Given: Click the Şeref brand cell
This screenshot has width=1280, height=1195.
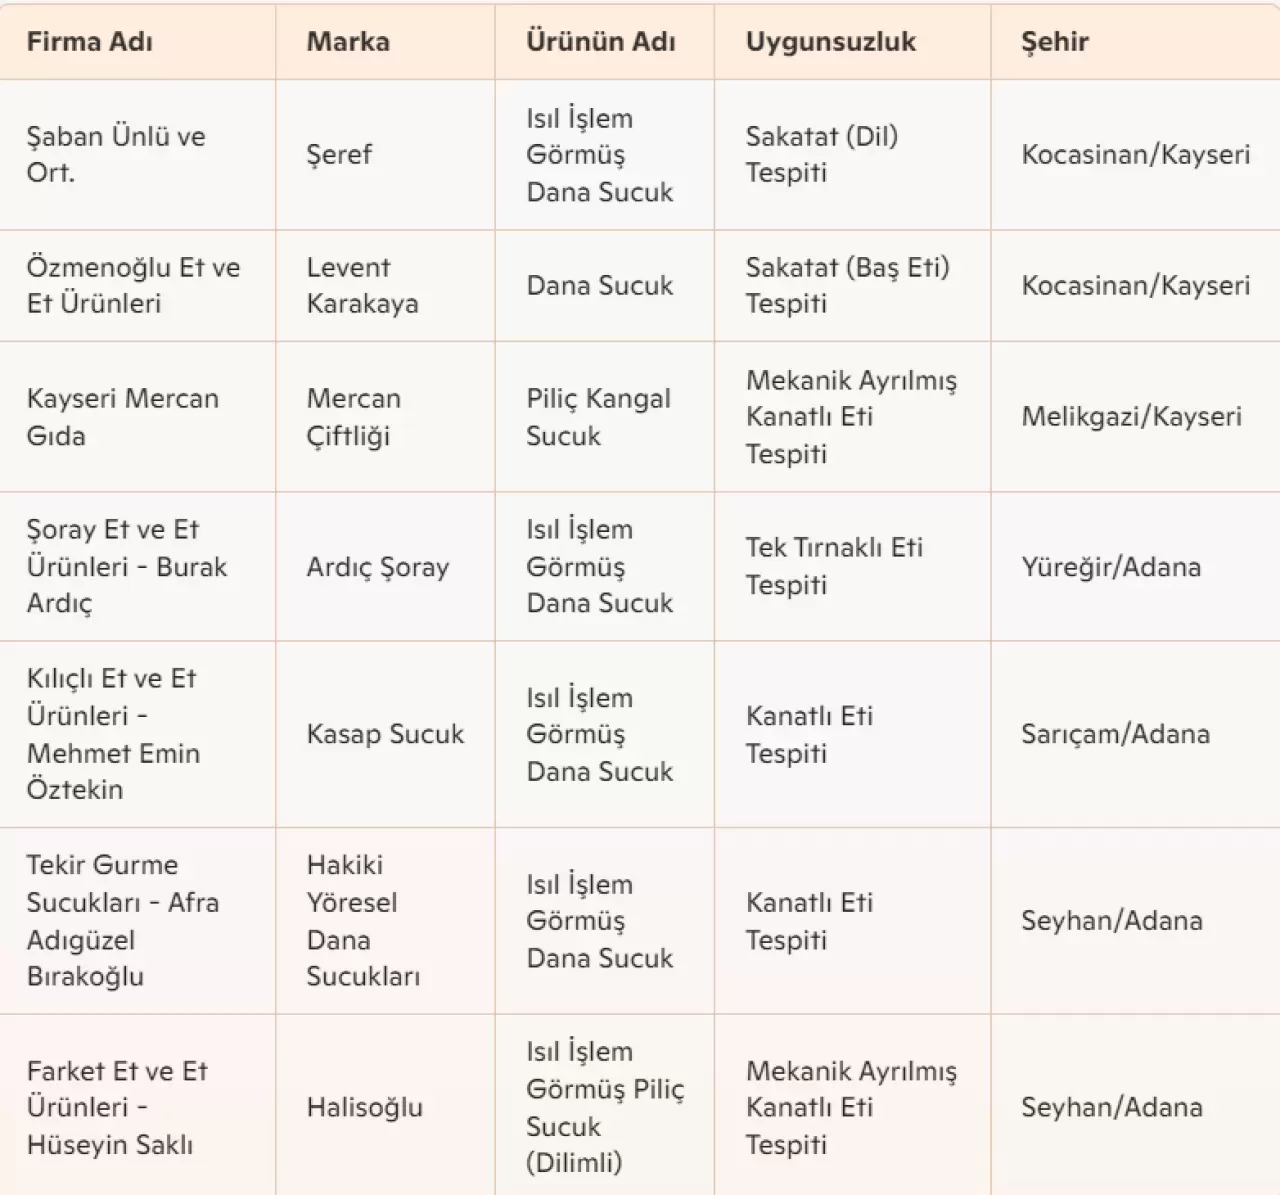Looking at the screenshot, I should coord(339,154).
